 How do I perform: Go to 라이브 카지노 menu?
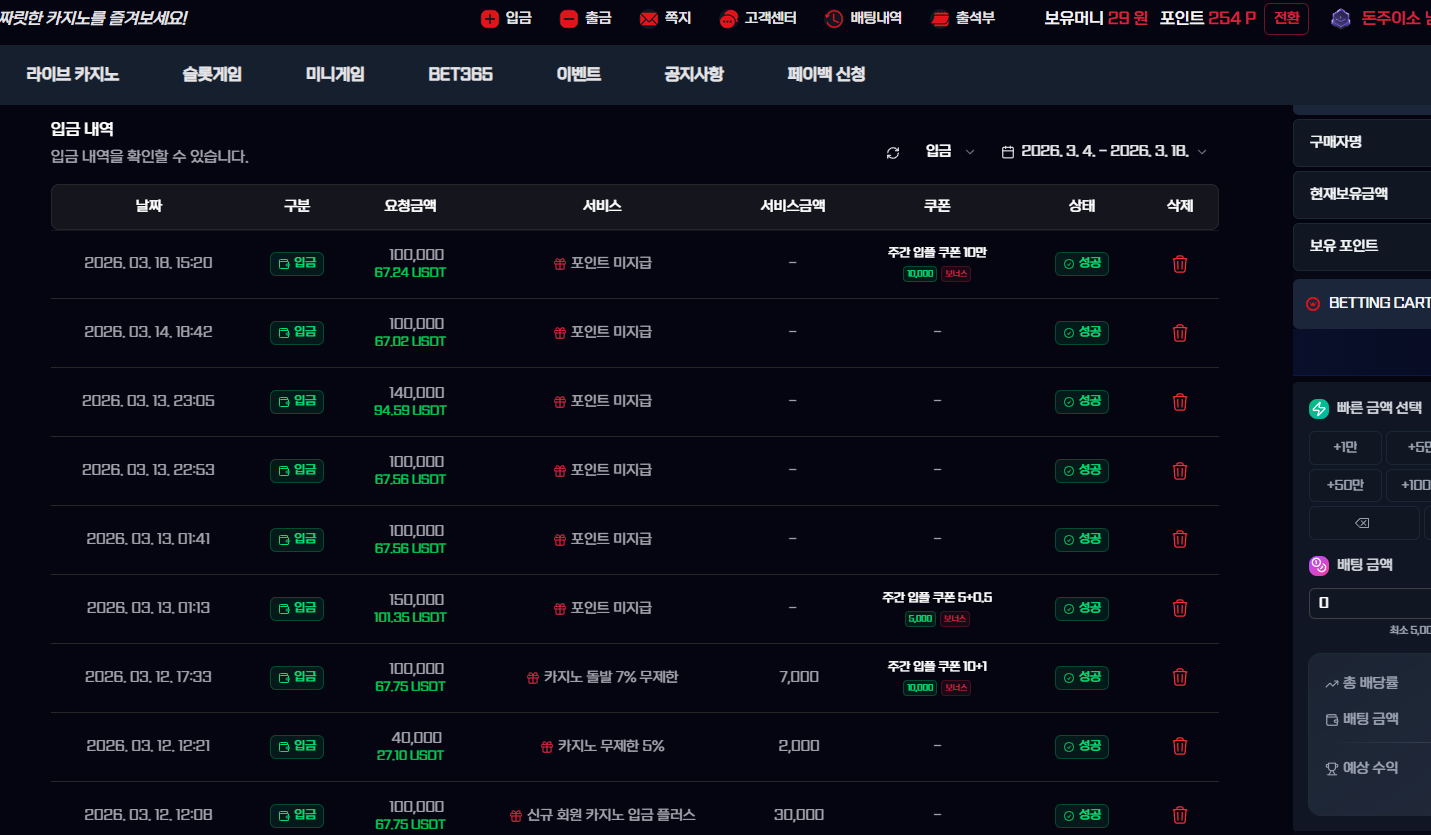coord(73,74)
